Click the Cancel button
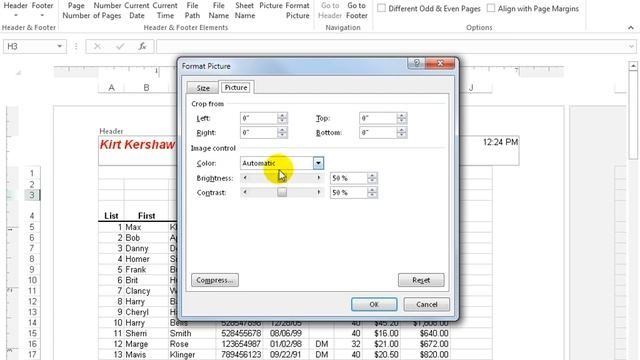The height and width of the screenshot is (360, 640). pos(427,304)
